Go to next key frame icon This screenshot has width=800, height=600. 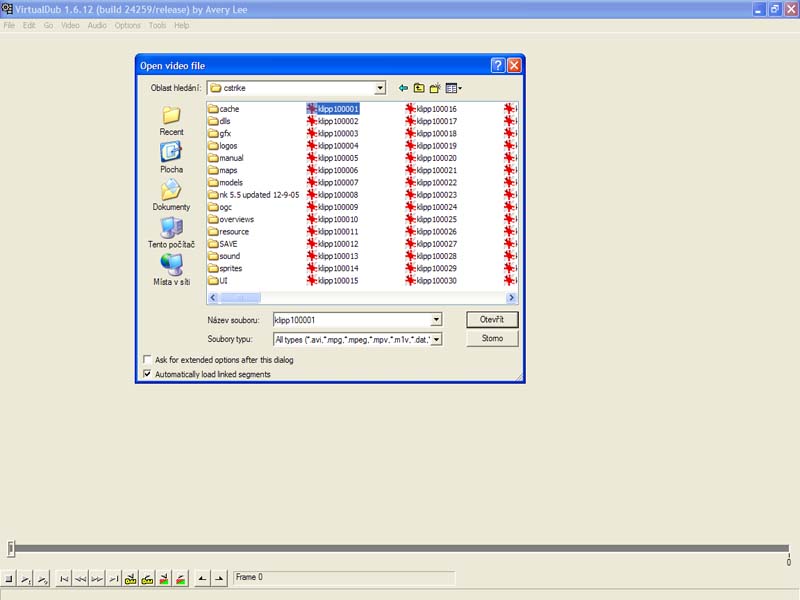tap(147, 579)
